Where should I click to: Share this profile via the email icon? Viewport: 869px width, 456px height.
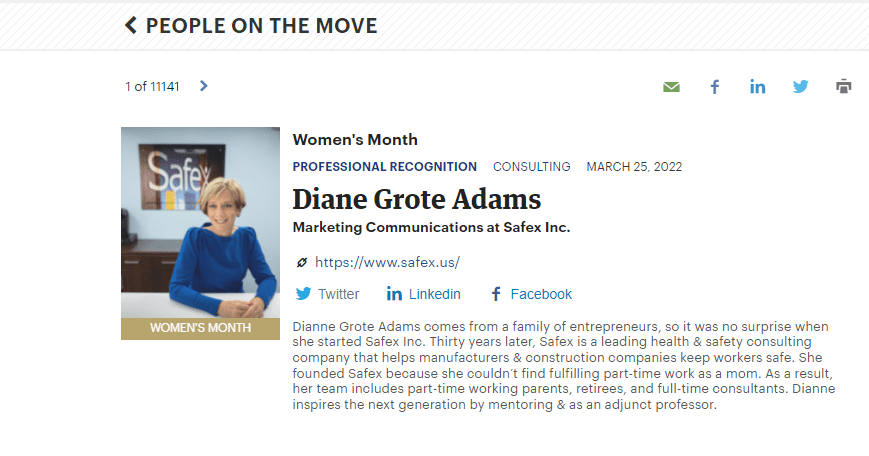671,87
